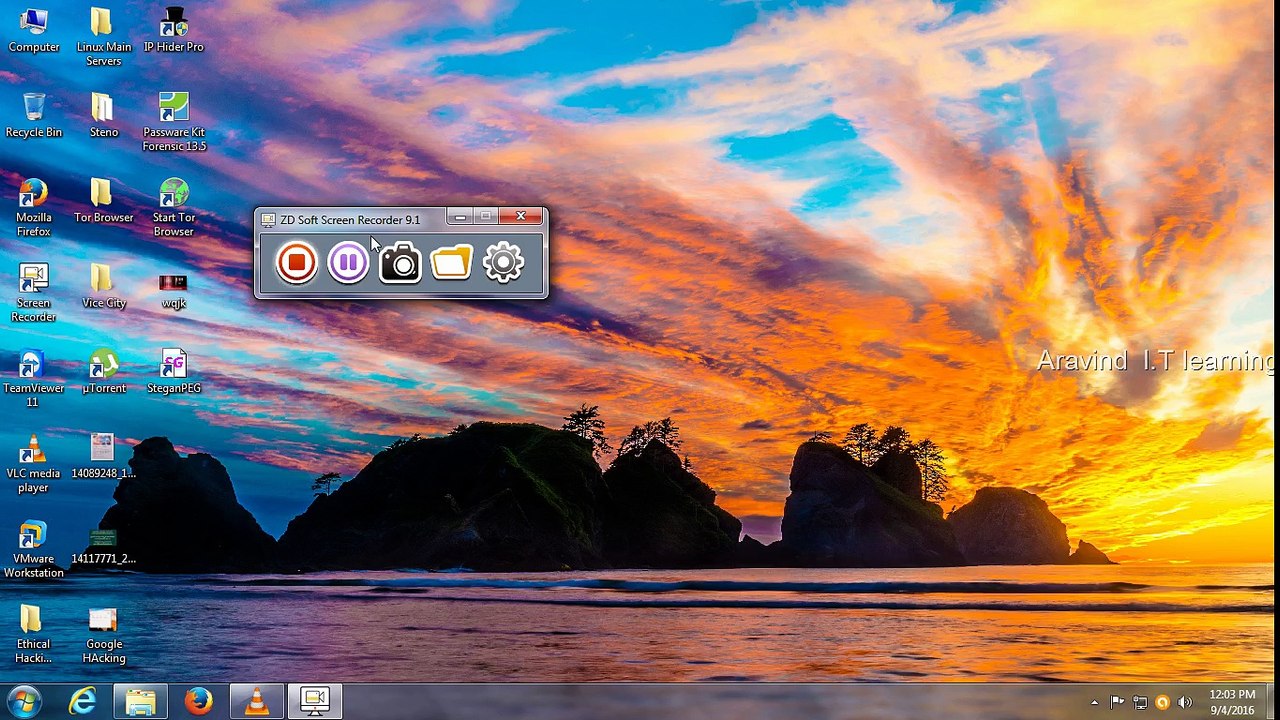The image size is (1280, 720).
Task: Pause the recording with the purple button
Action: point(348,263)
